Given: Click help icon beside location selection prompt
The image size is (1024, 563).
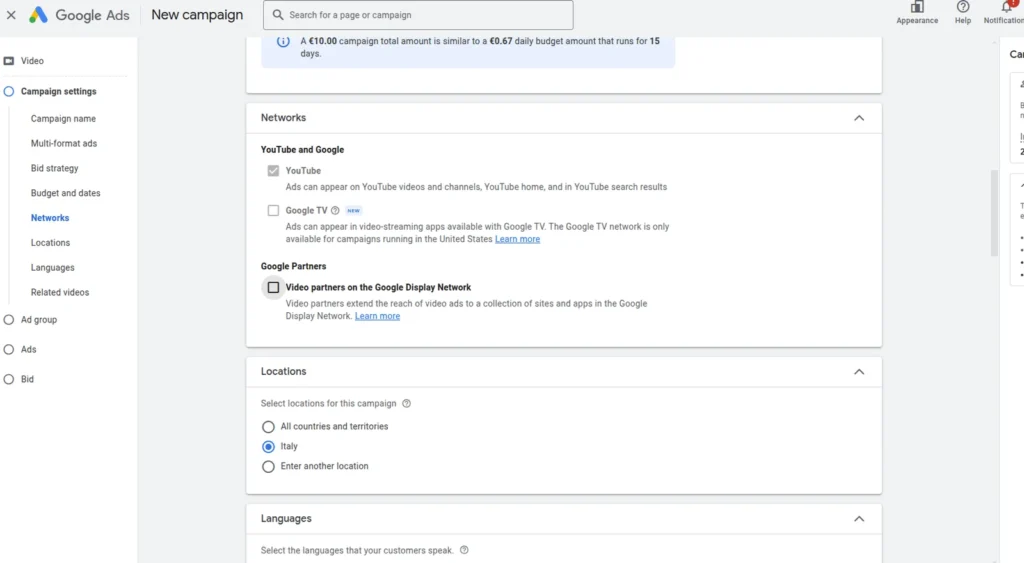Looking at the screenshot, I should click(x=406, y=404).
